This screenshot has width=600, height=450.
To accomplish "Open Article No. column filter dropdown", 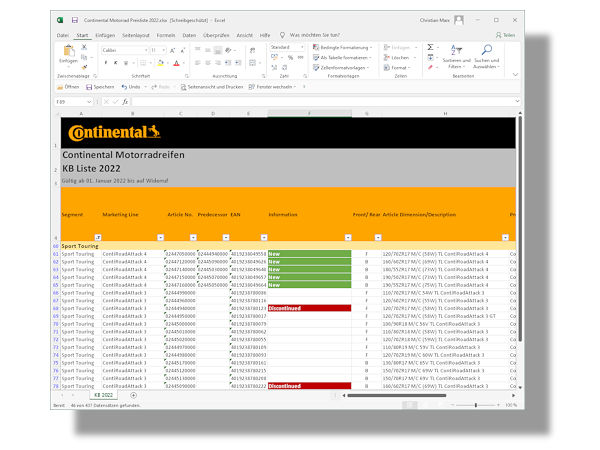I will [193, 237].
